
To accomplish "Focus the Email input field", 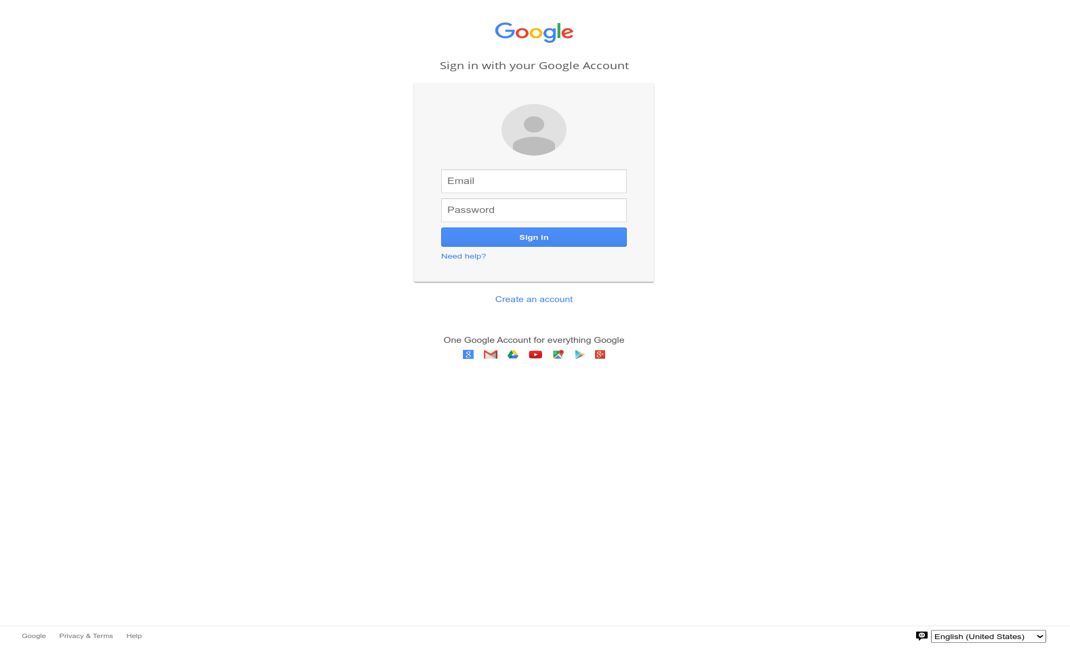I will click(x=534, y=181).
